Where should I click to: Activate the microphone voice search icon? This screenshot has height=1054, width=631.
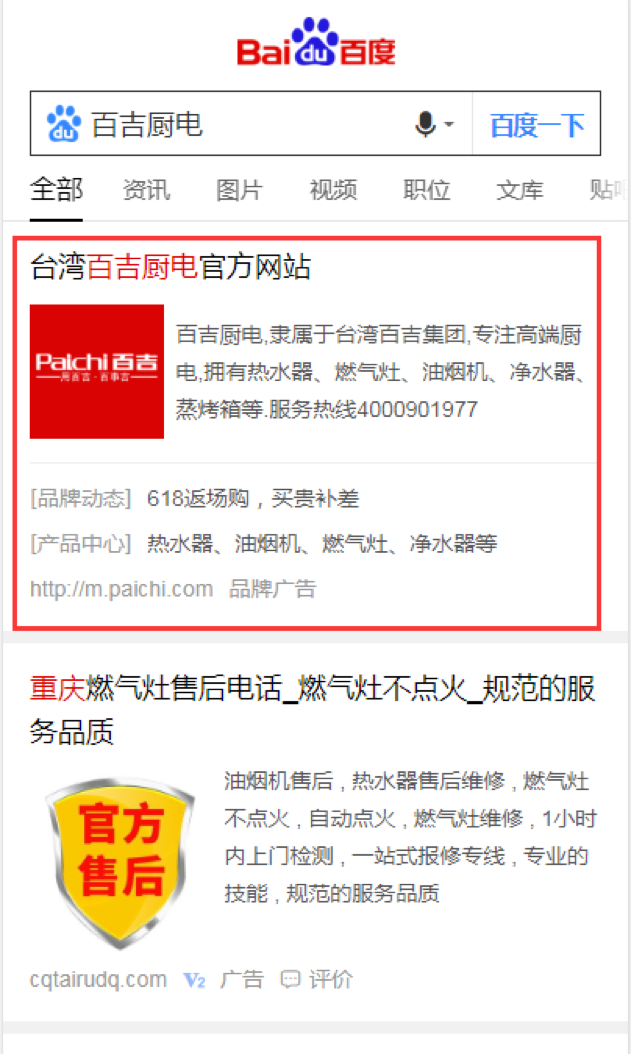[x=425, y=124]
